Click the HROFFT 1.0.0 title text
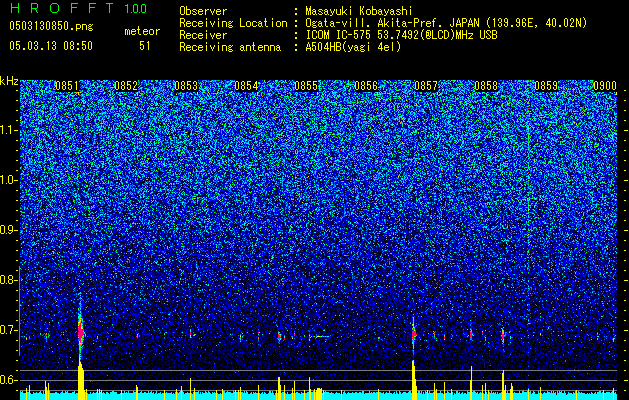The height and width of the screenshot is (400, 629). [78, 8]
